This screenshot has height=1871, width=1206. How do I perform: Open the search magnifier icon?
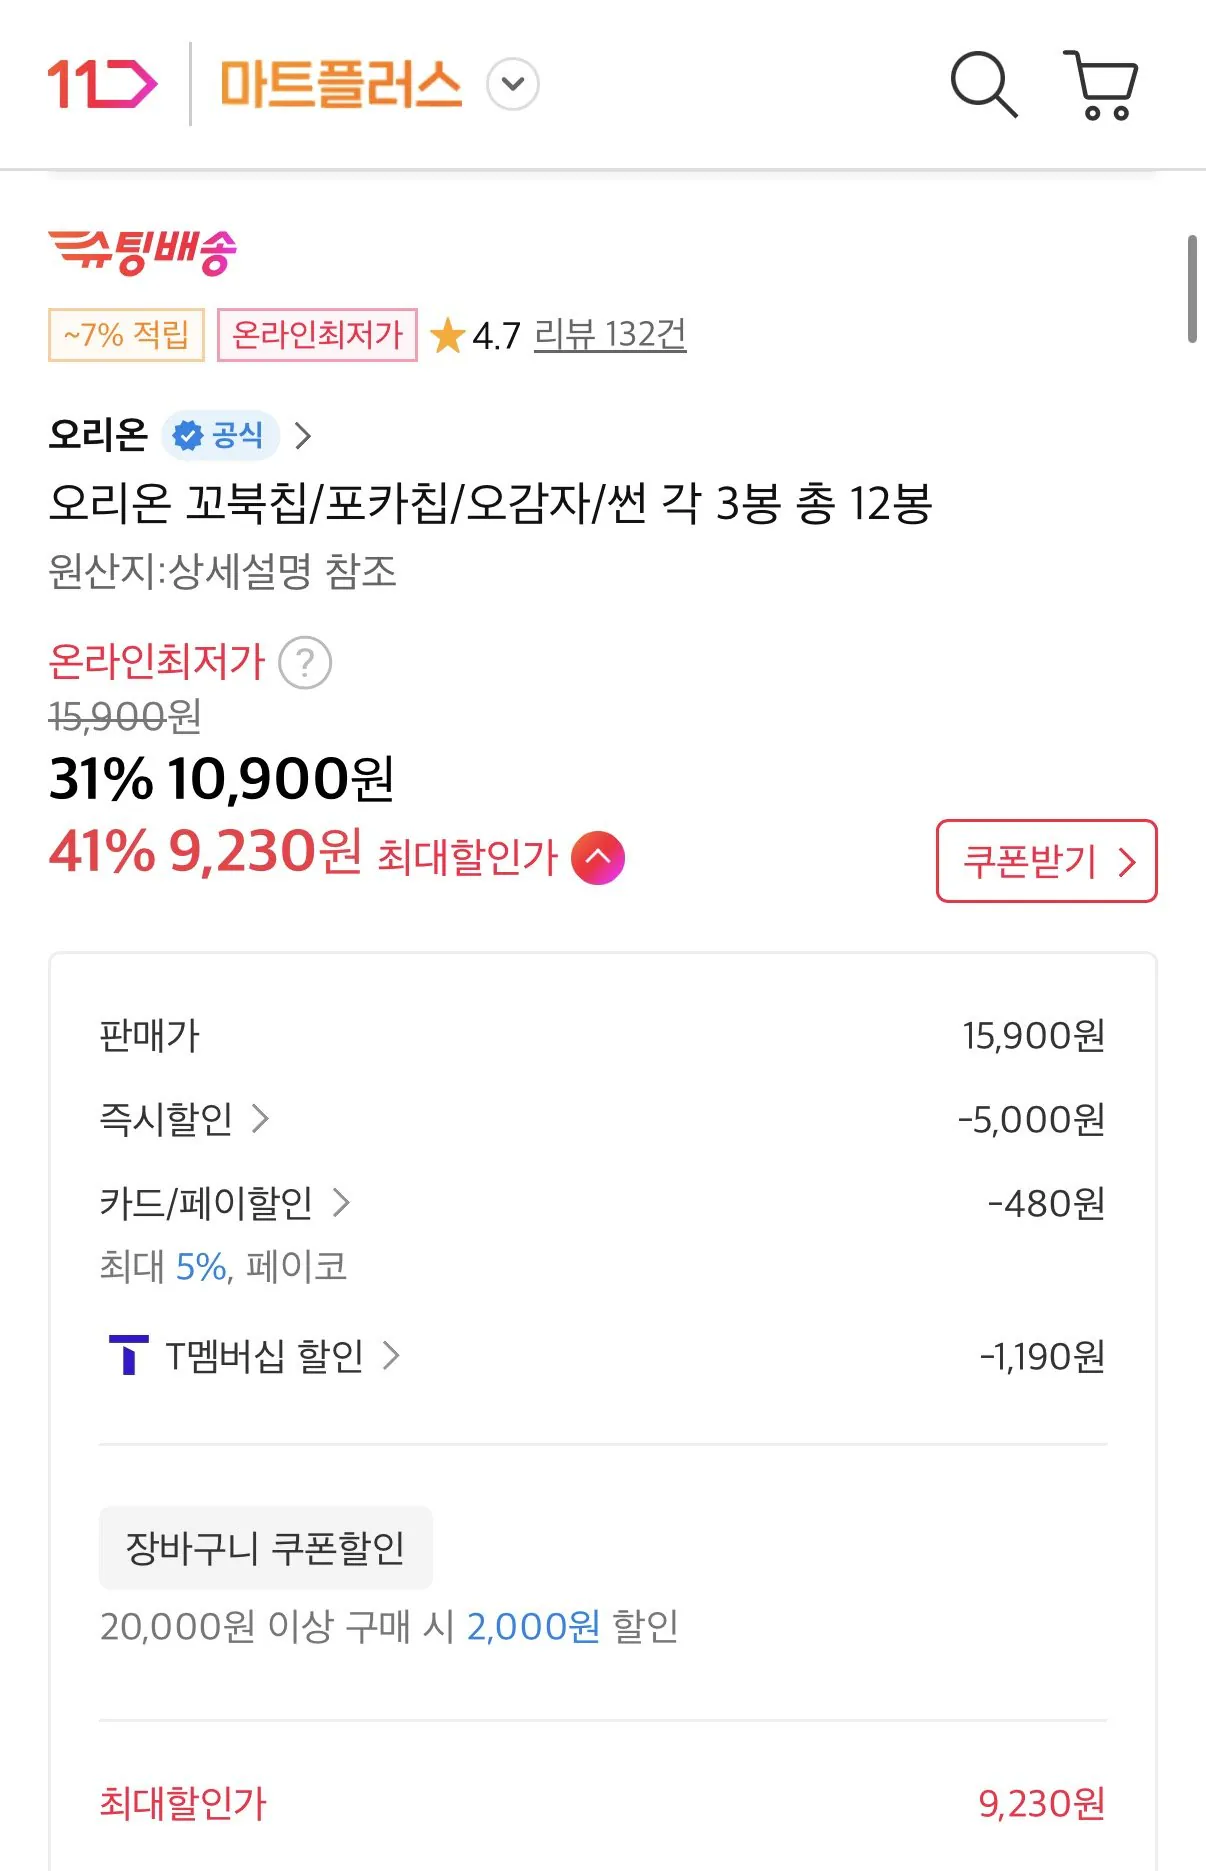(x=983, y=85)
